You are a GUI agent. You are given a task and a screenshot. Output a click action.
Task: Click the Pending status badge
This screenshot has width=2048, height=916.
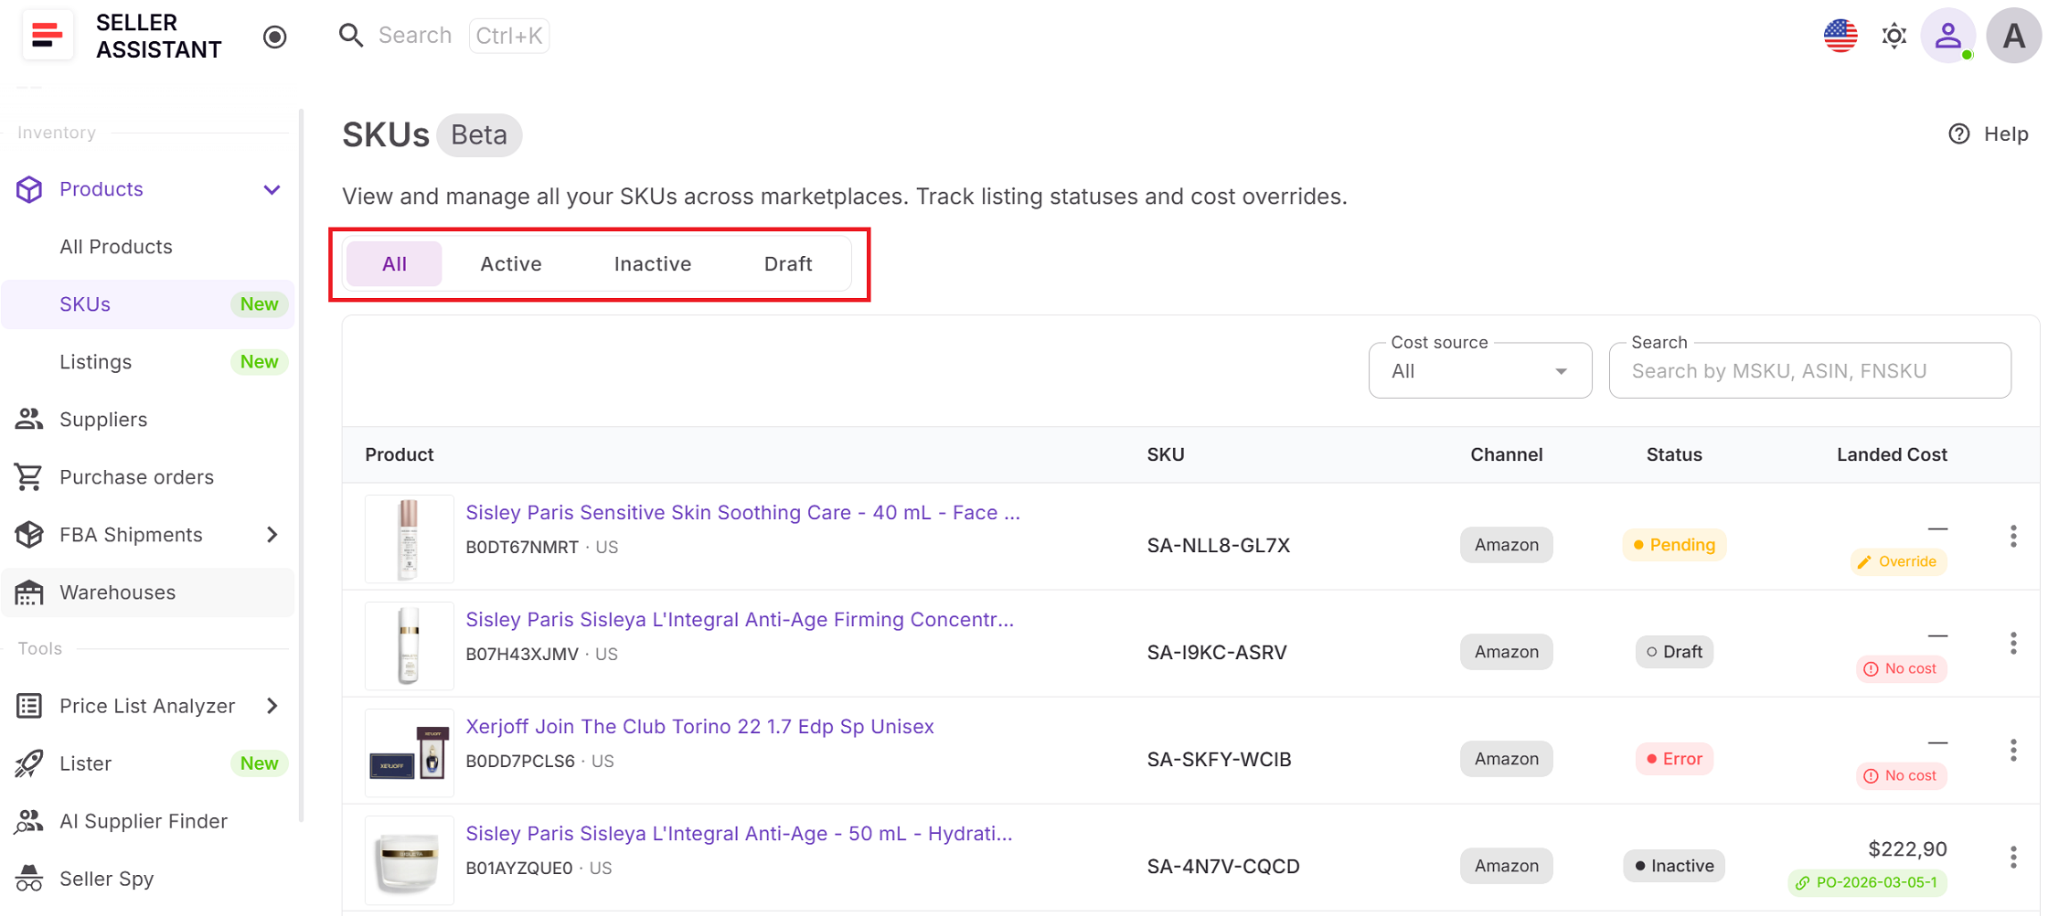[1674, 545]
